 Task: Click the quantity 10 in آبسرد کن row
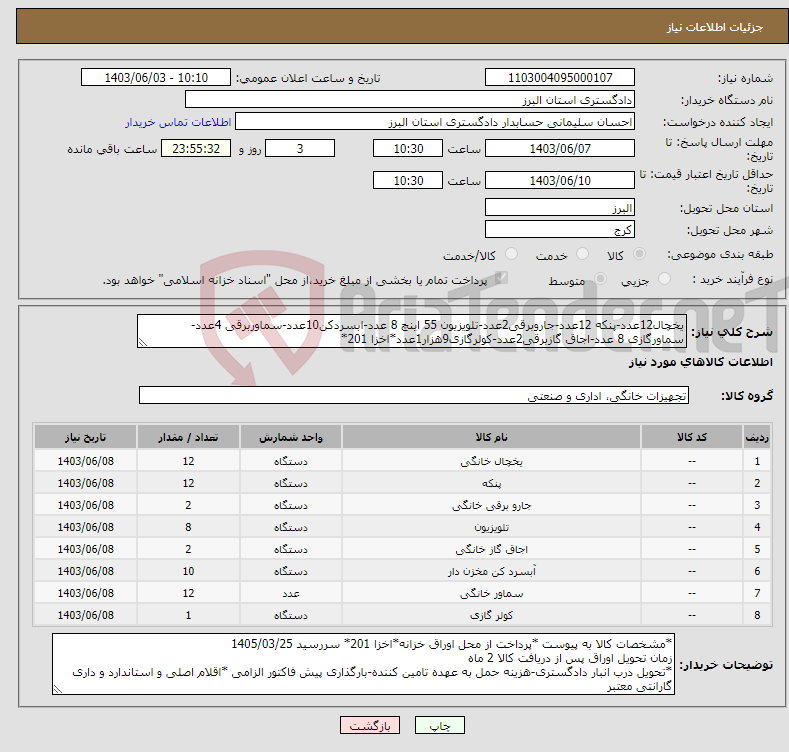coord(188,571)
